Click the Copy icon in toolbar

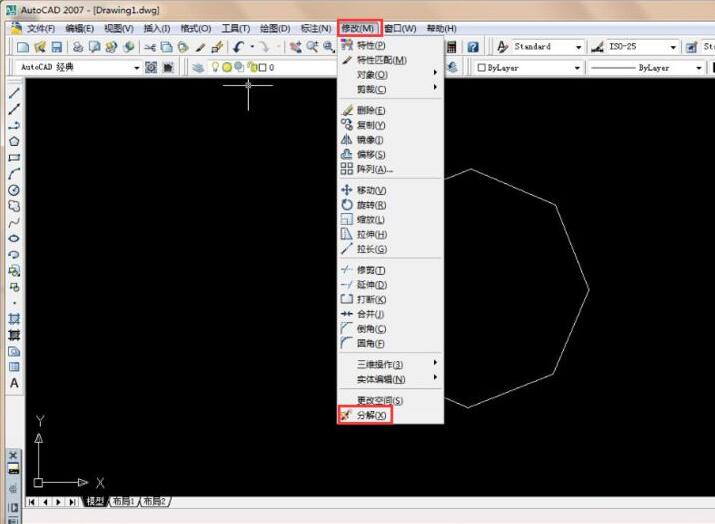point(166,47)
